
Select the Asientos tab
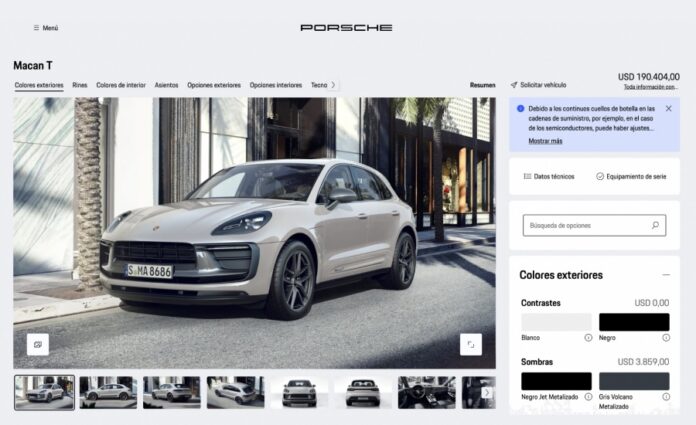[x=166, y=85]
